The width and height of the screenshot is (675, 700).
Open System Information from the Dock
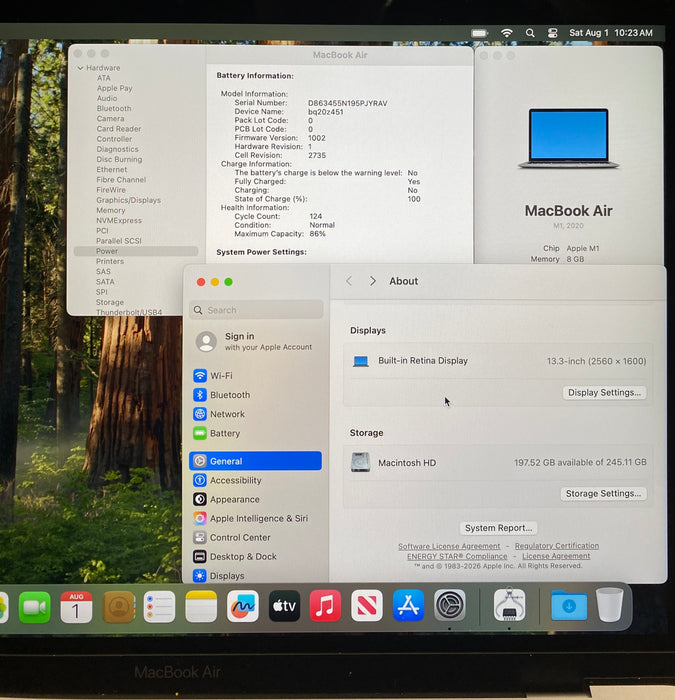tap(509, 605)
